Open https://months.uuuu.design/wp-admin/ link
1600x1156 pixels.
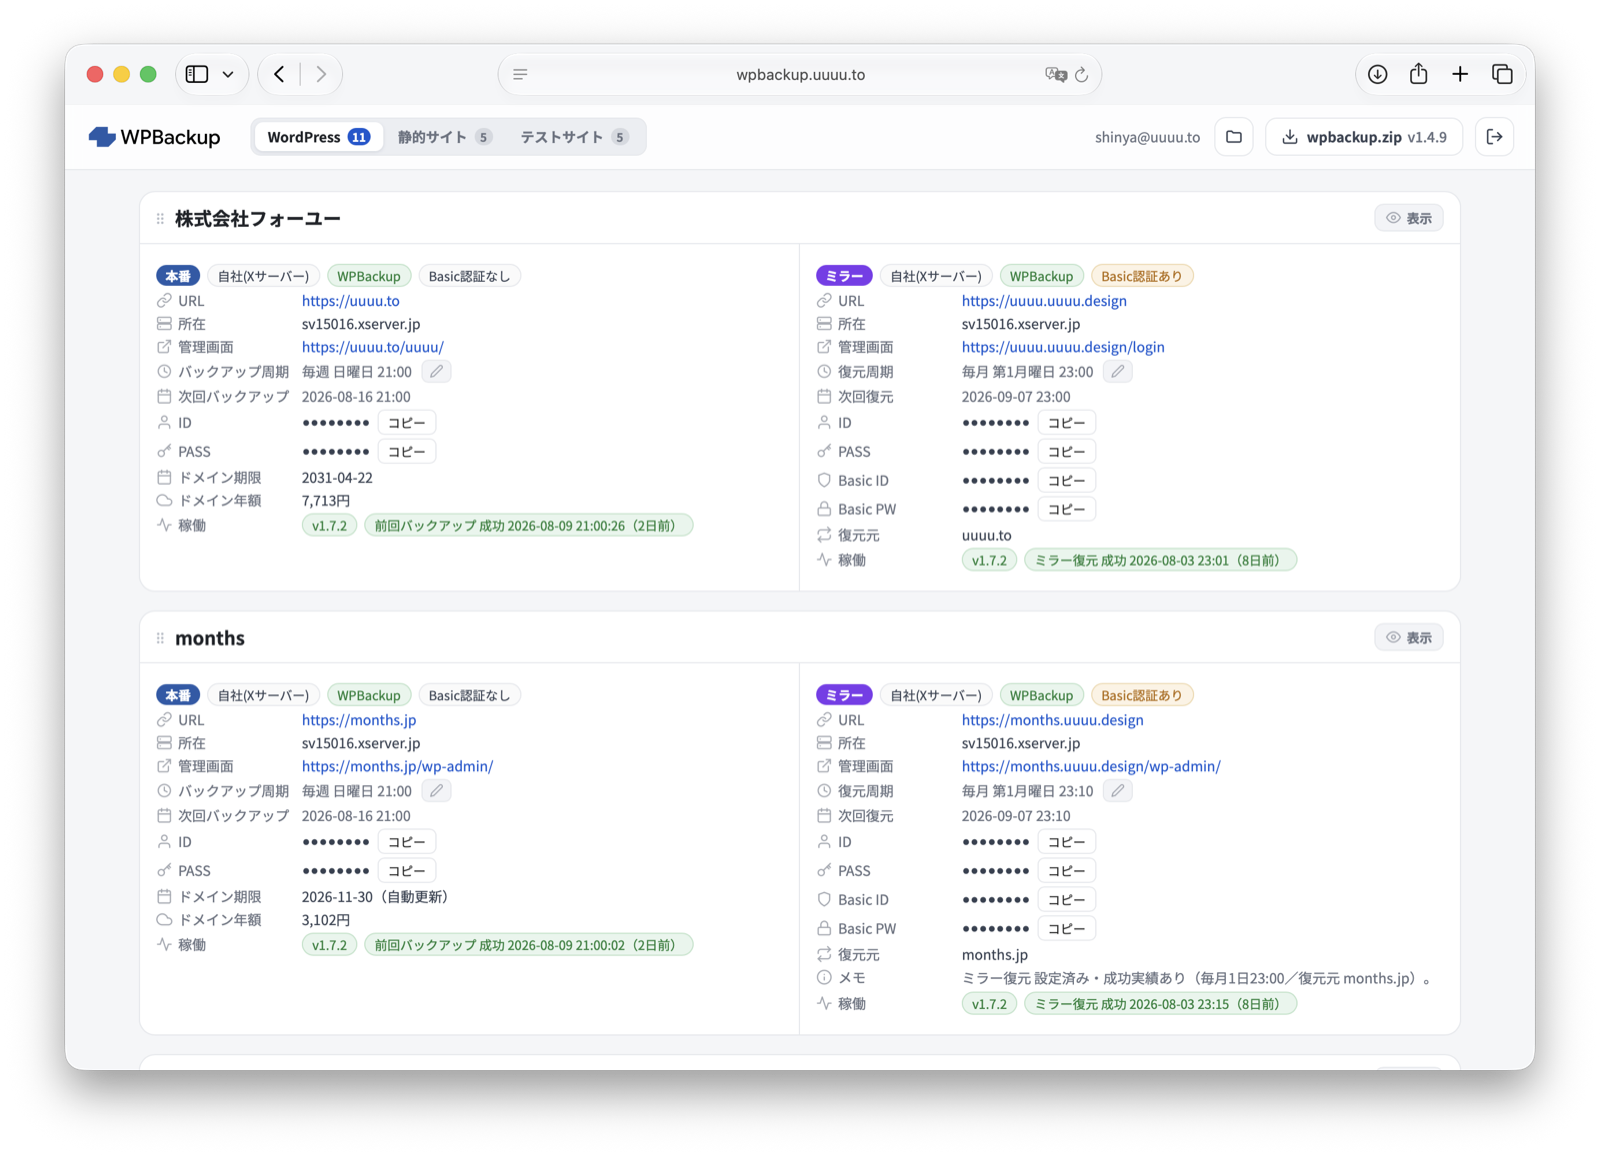point(1091,766)
